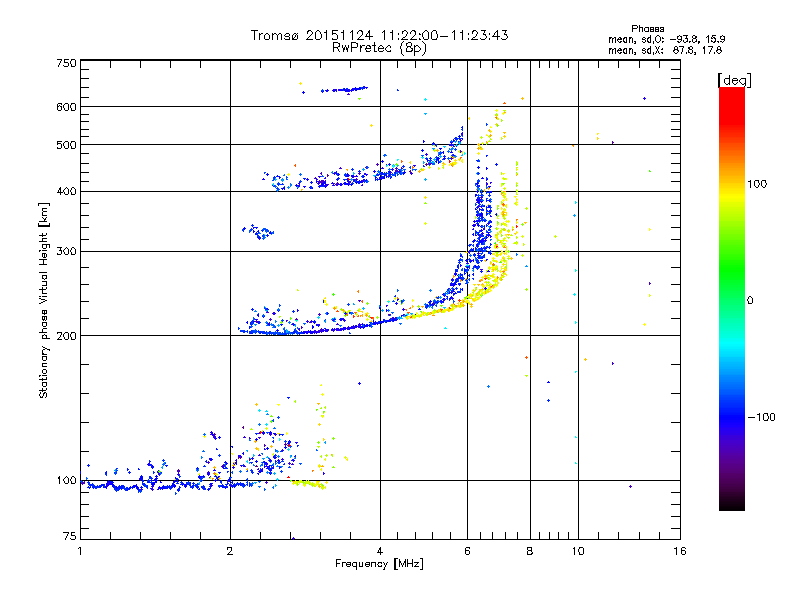
Task: Click the y-axis tick label '500'
Action: [x=66, y=145]
